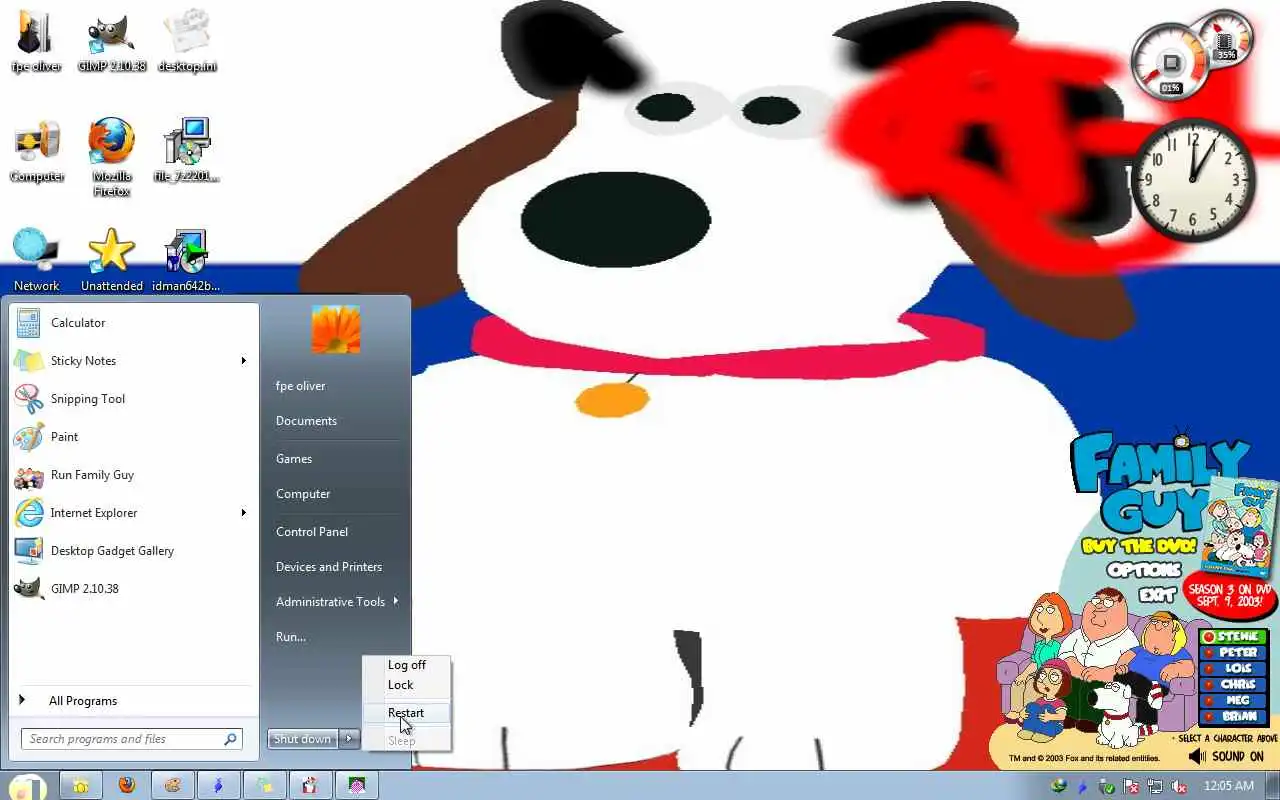This screenshot has width=1280, height=800.
Task: Click the user account flower picture
Action: (x=336, y=329)
